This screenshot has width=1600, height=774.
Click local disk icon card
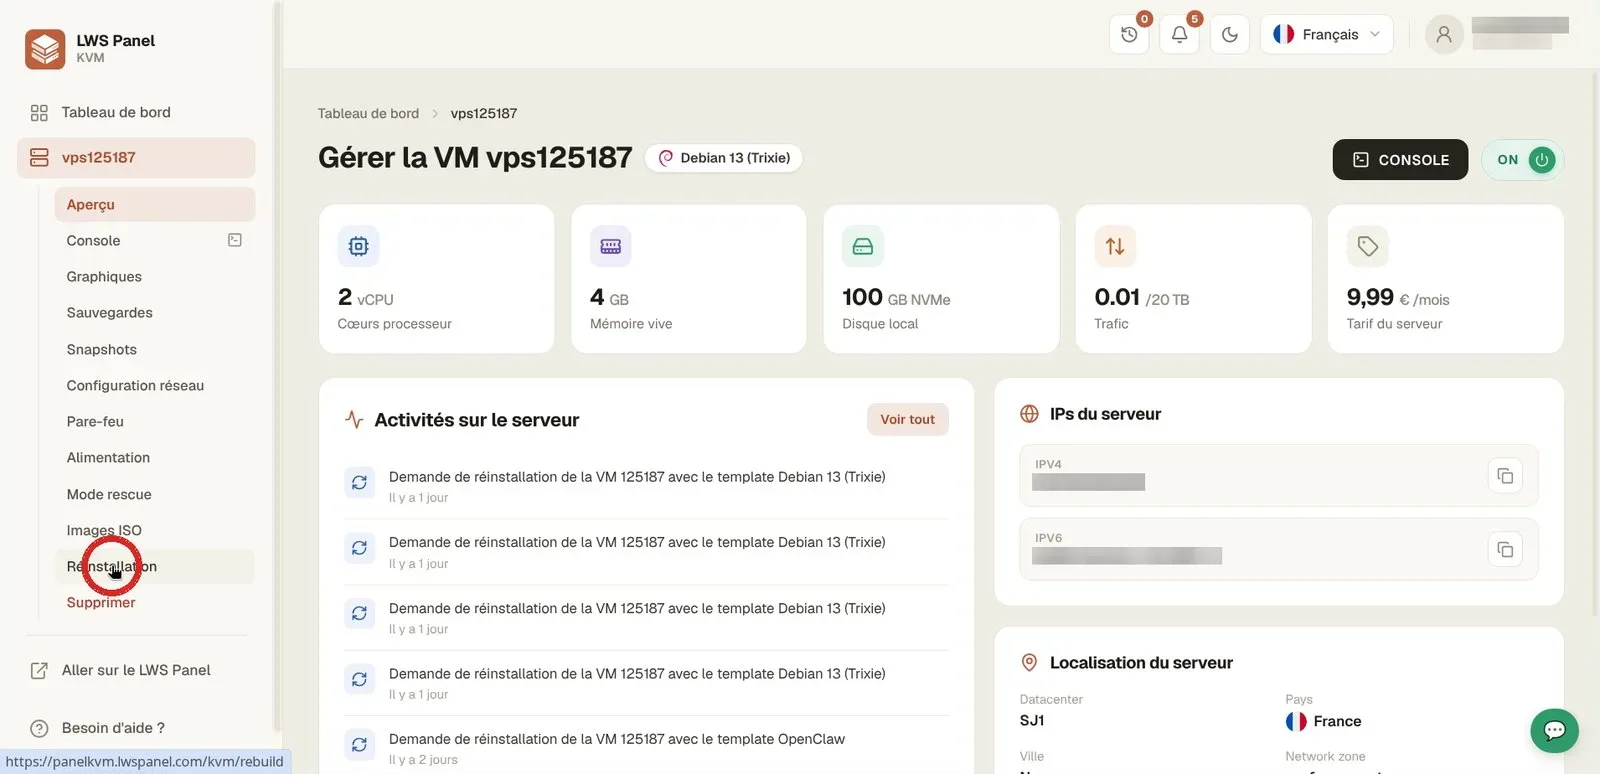(x=862, y=246)
